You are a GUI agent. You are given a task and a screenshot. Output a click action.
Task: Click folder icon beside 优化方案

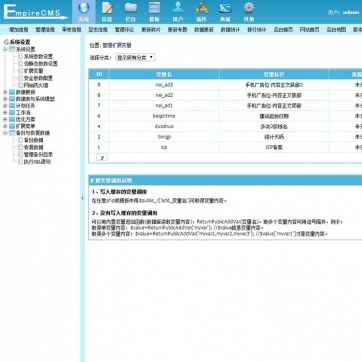coord(12,119)
